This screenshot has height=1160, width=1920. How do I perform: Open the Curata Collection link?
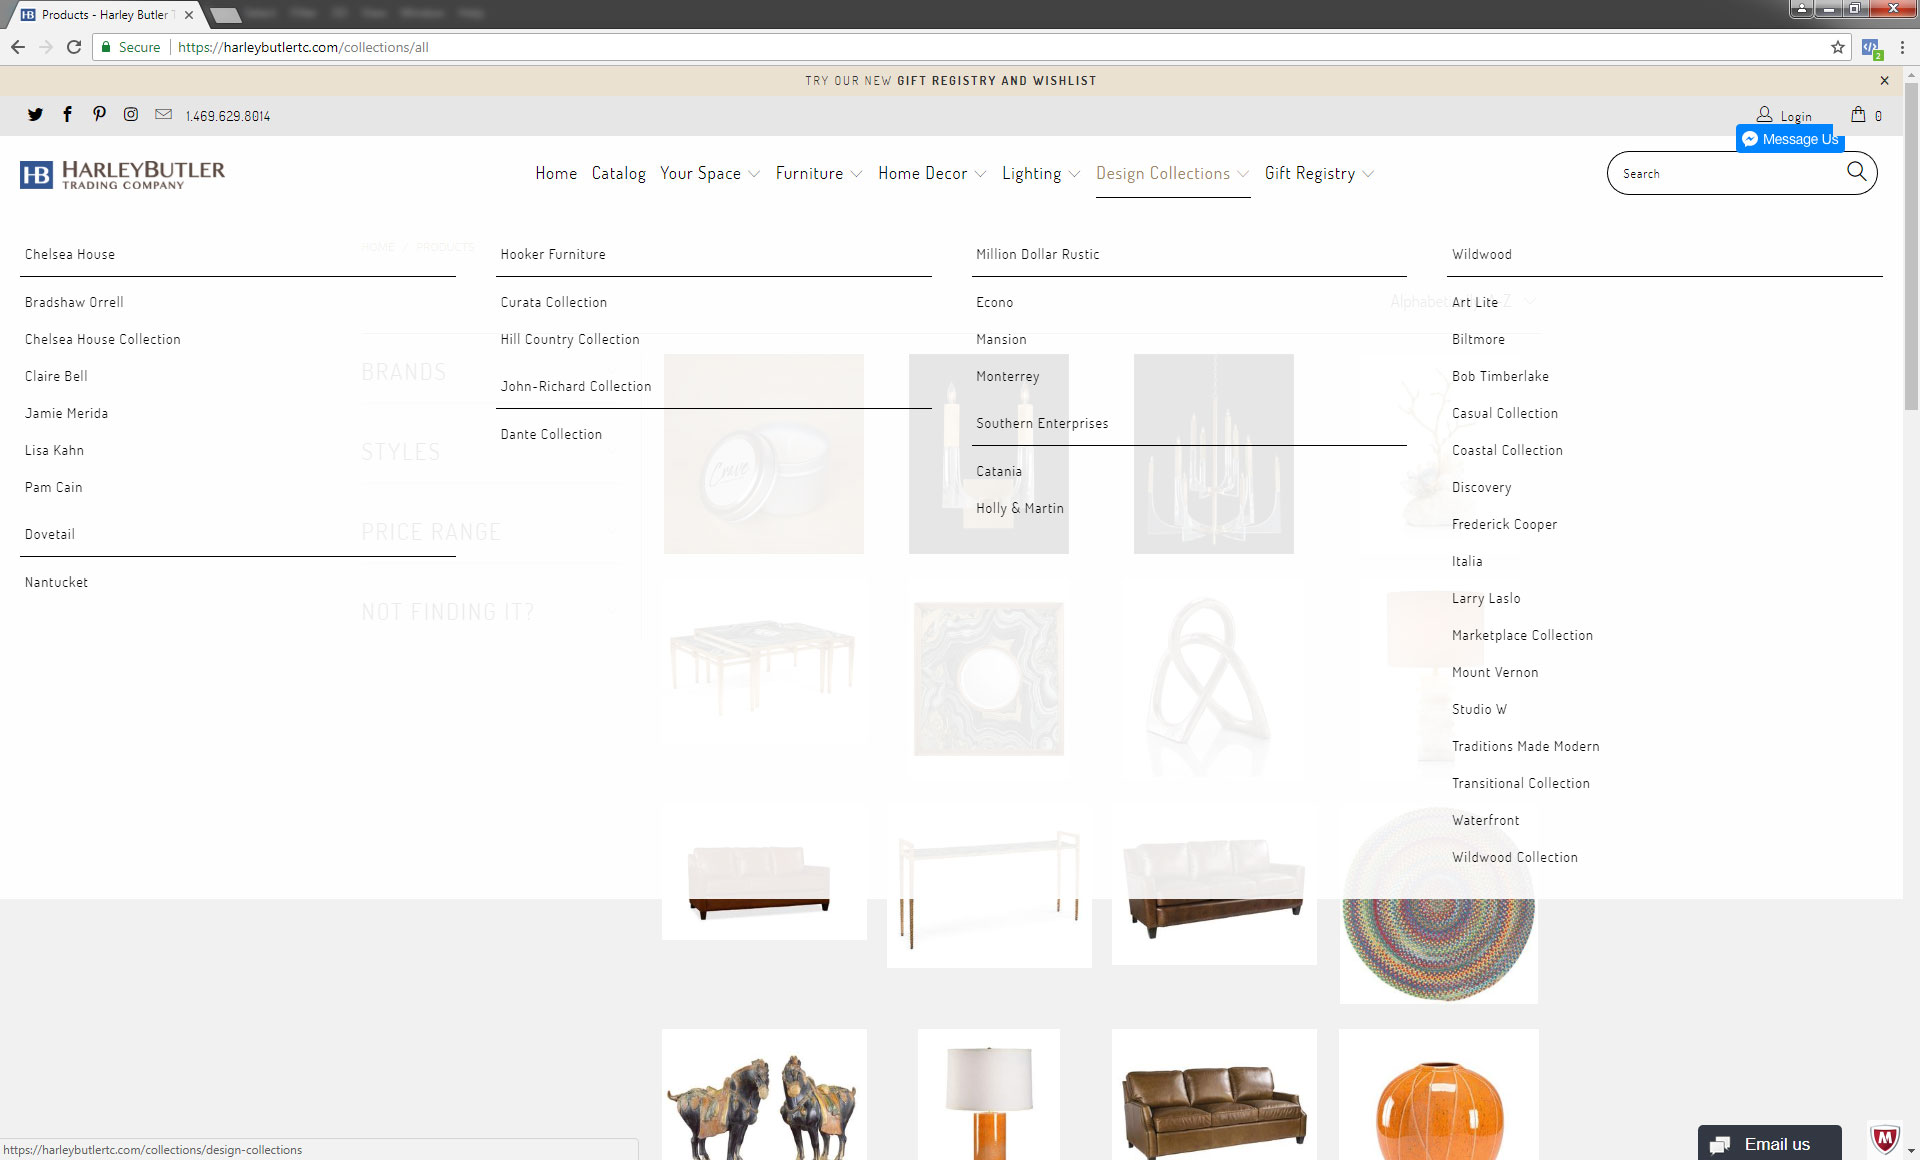click(x=554, y=302)
